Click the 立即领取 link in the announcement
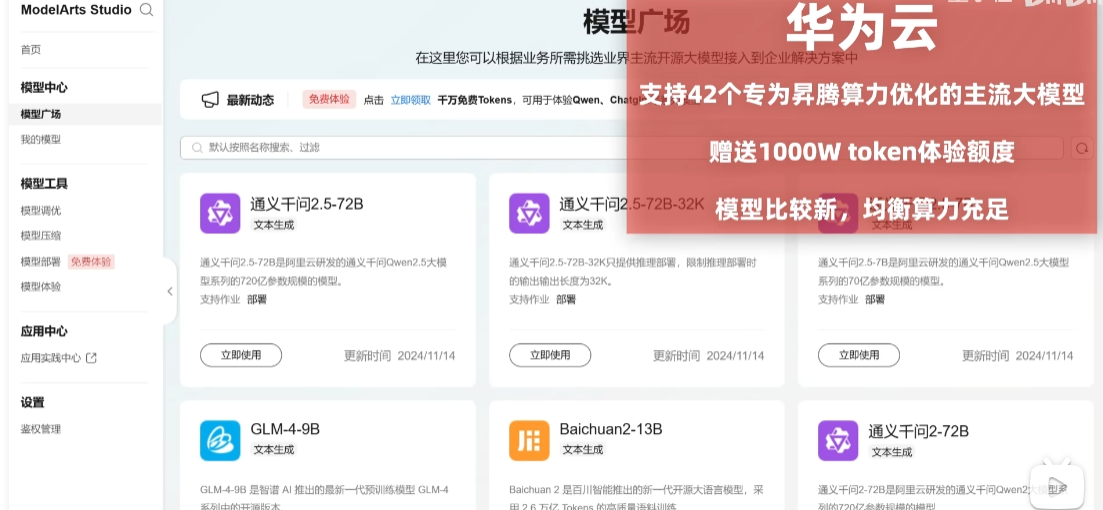The width and height of the screenshot is (1103, 510). (x=410, y=100)
